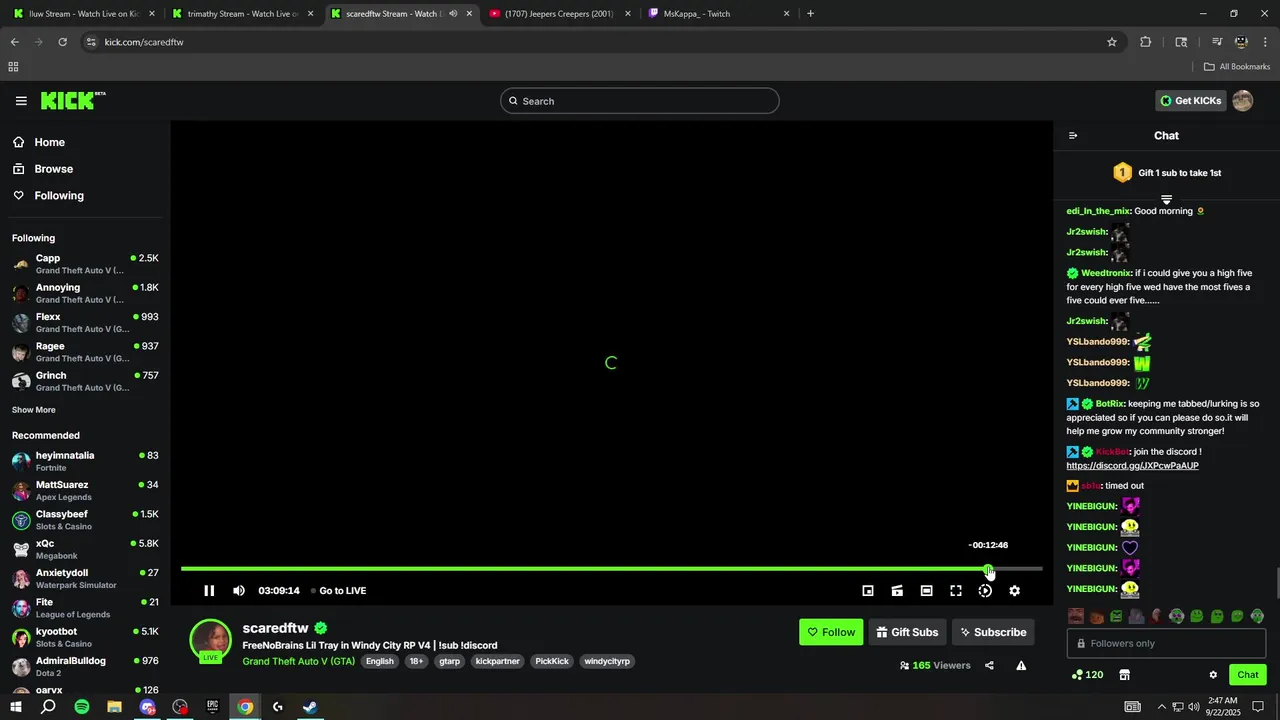The width and height of the screenshot is (1280, 720).
Task: Open chat settings gear
Action: (x=1213, y=675)
